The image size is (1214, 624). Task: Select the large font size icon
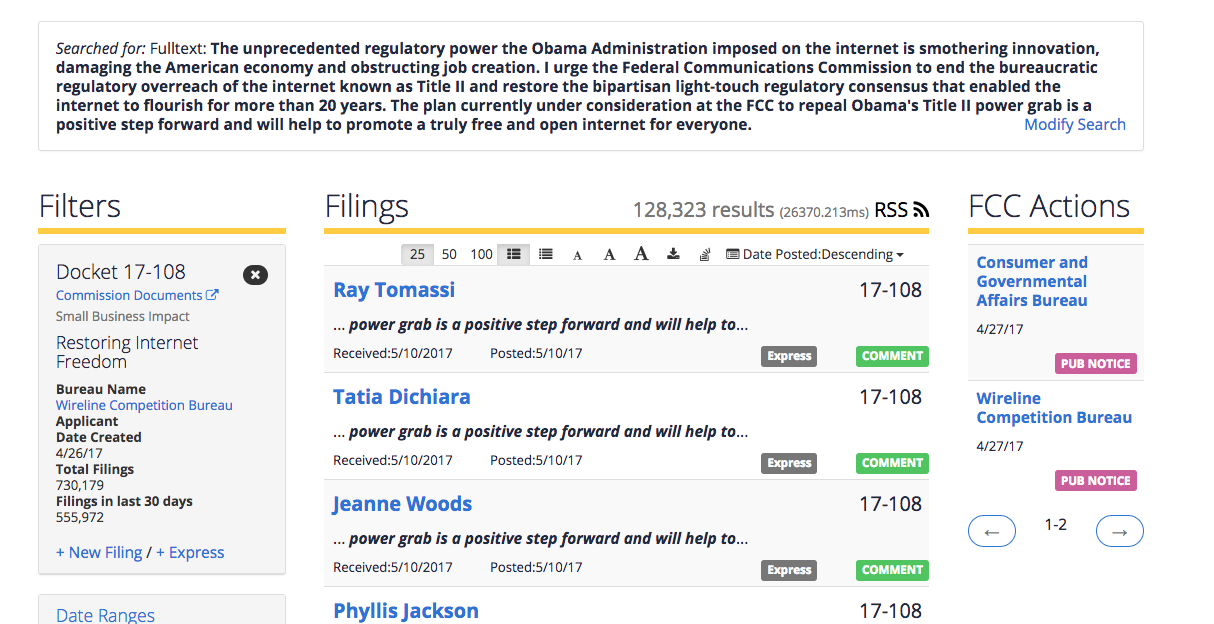641,254
